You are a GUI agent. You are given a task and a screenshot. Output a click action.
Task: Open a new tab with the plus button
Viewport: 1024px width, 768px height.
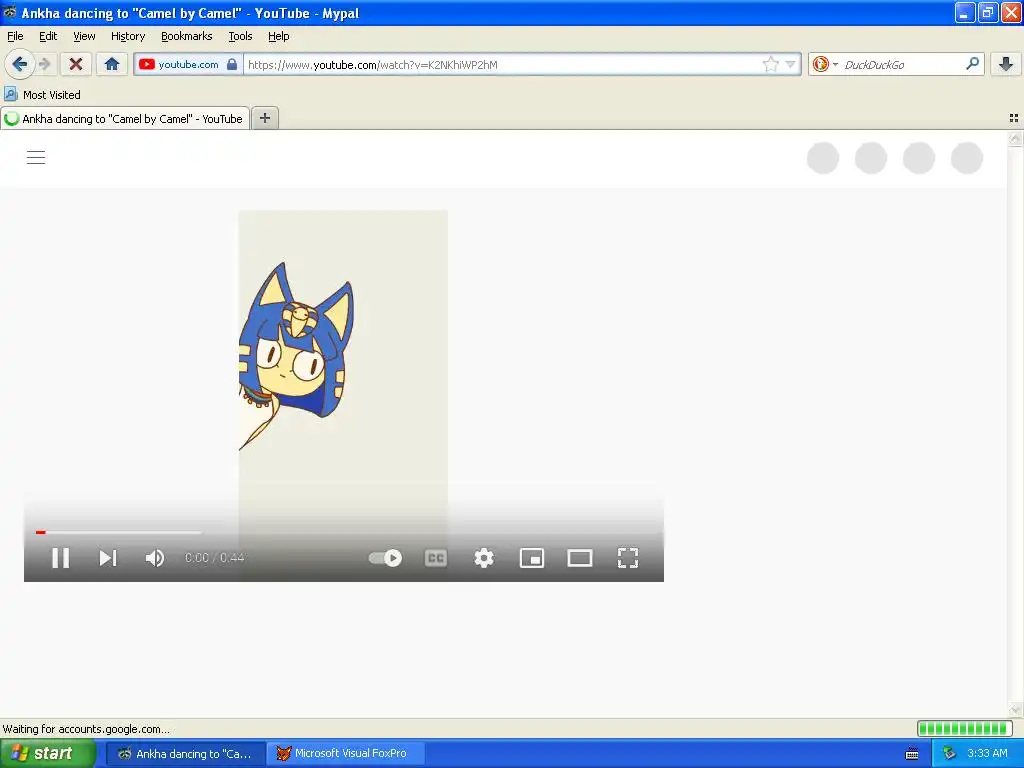click(x=264, y=118)
